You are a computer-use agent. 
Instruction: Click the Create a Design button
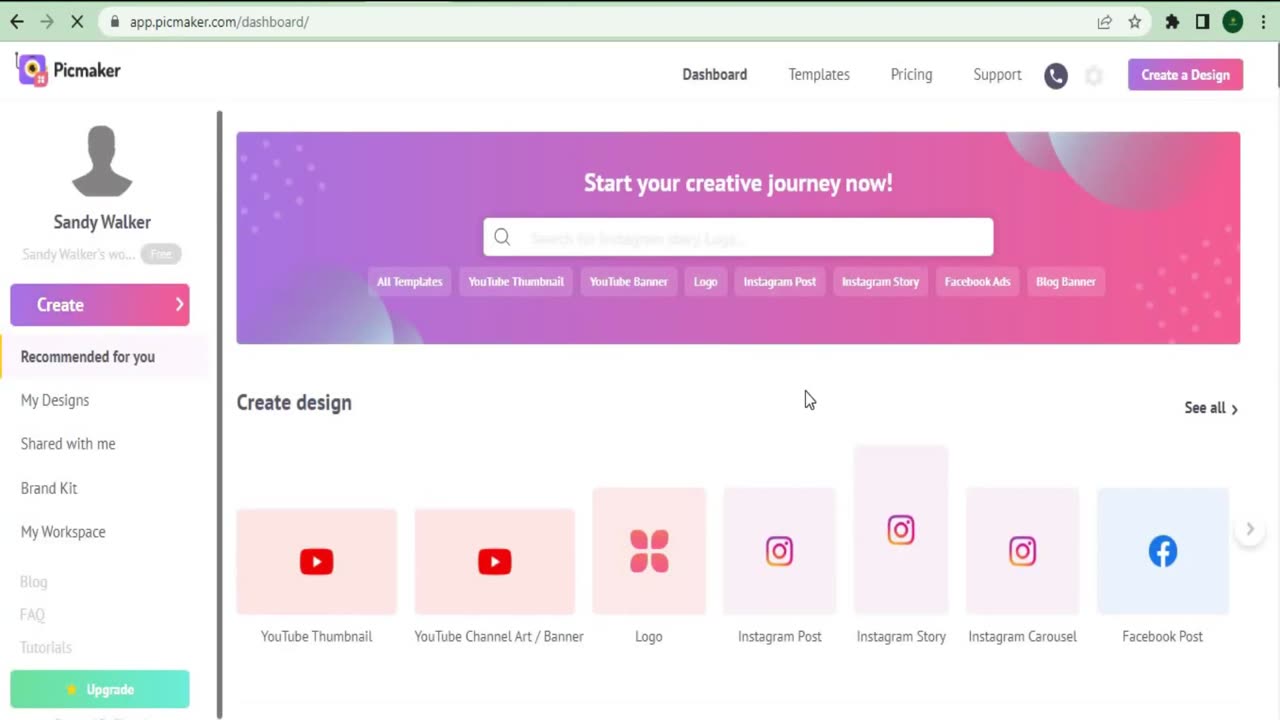(x=1186, y=75)
